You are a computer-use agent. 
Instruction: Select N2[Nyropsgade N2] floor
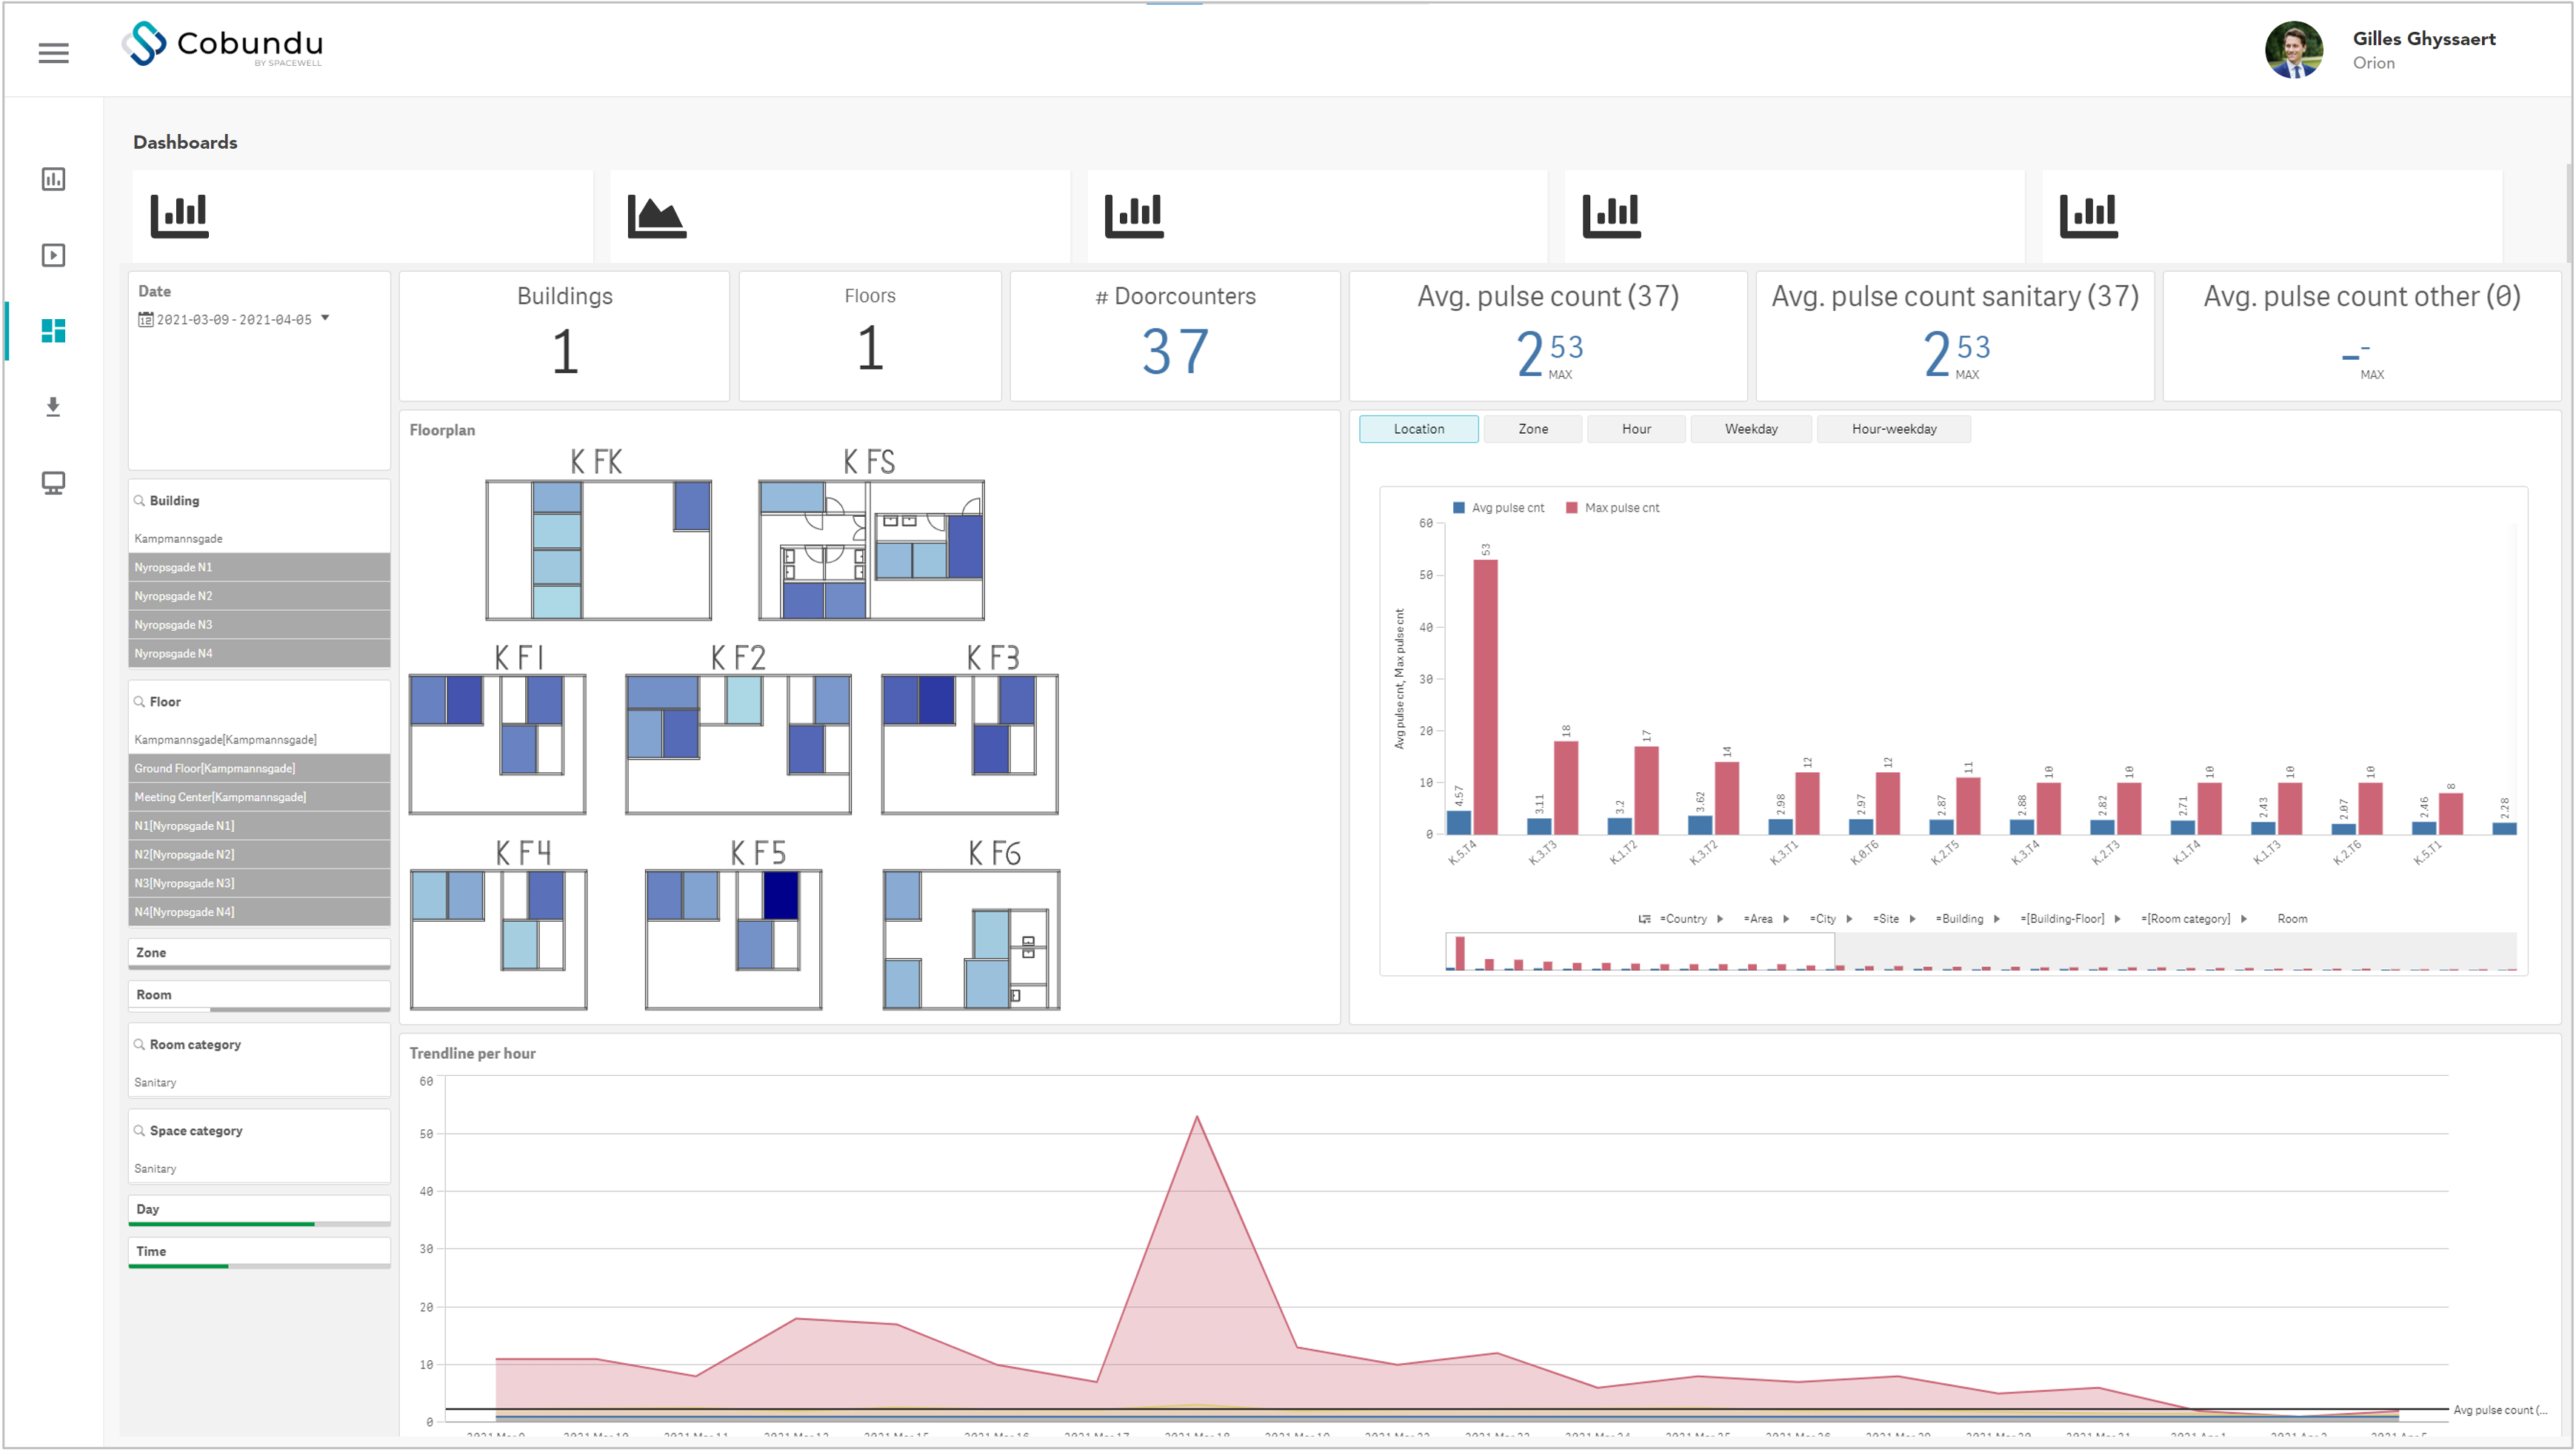260,855
